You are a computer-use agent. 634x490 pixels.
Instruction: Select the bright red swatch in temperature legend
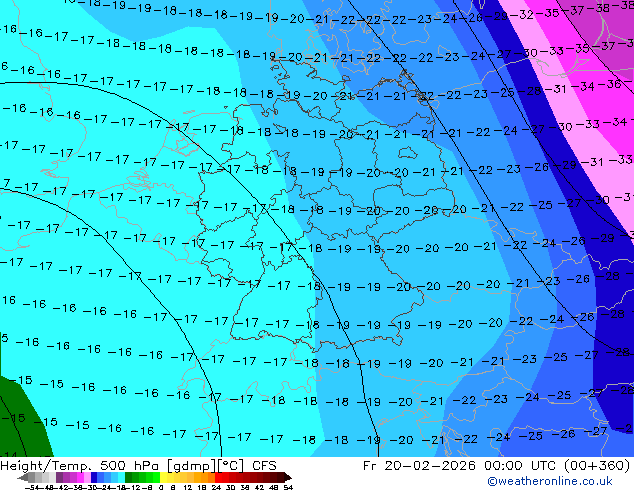pyautogui.click(x=218, y=477)
